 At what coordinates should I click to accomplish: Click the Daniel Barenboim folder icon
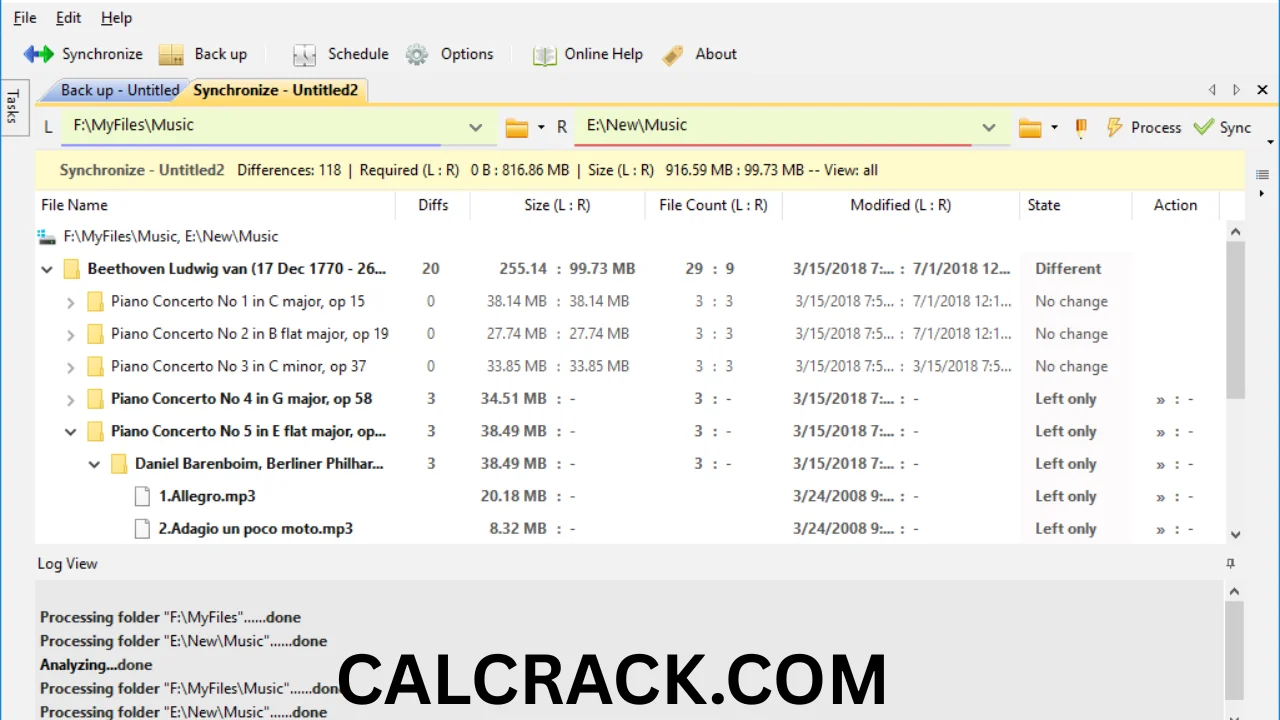click(119, 464)
